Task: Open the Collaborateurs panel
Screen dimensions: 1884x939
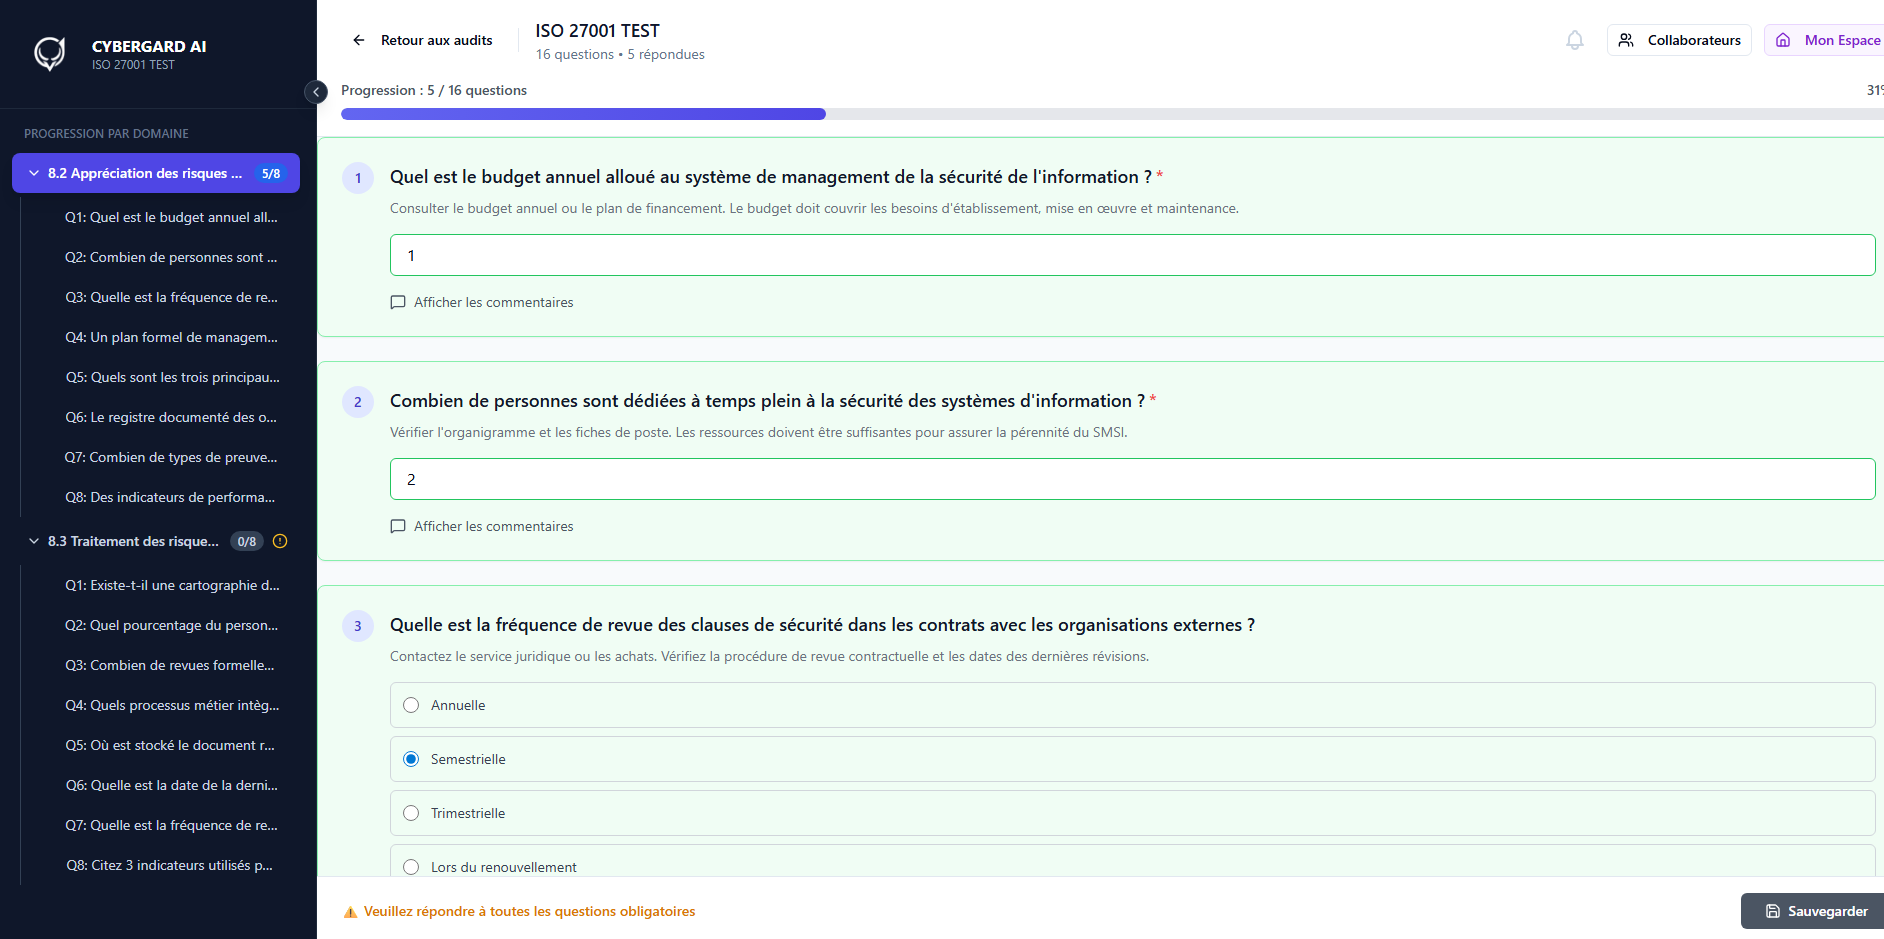Action: coord(1679,40)
